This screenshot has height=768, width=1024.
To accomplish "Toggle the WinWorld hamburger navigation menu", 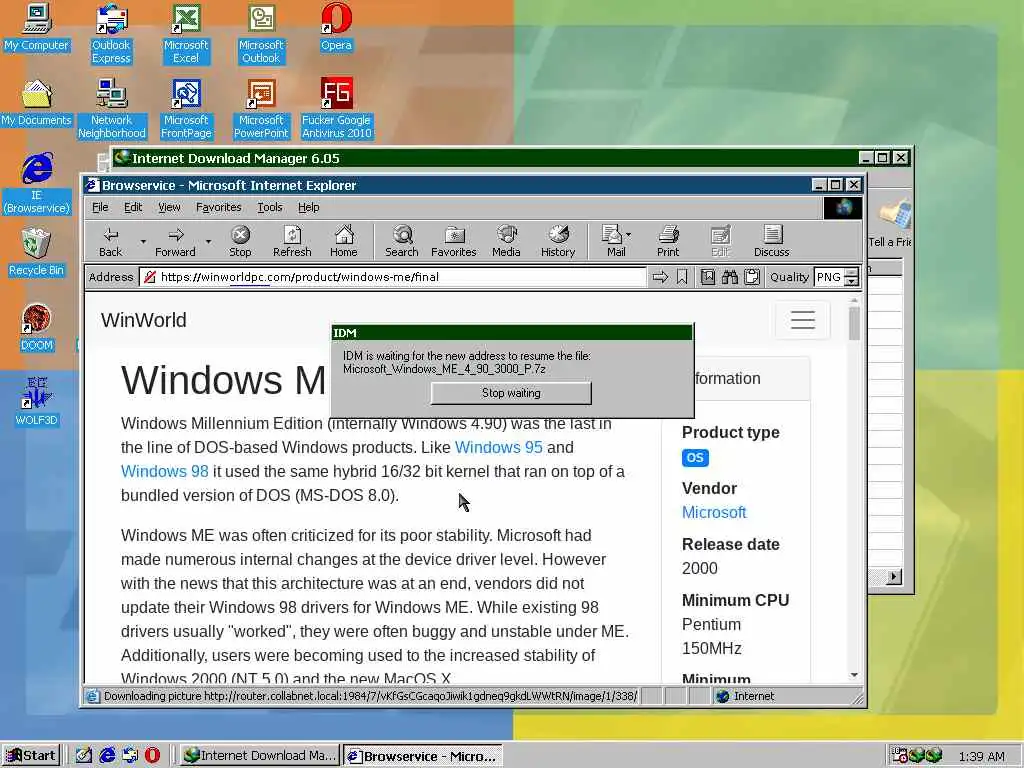I will pos(803,320).
